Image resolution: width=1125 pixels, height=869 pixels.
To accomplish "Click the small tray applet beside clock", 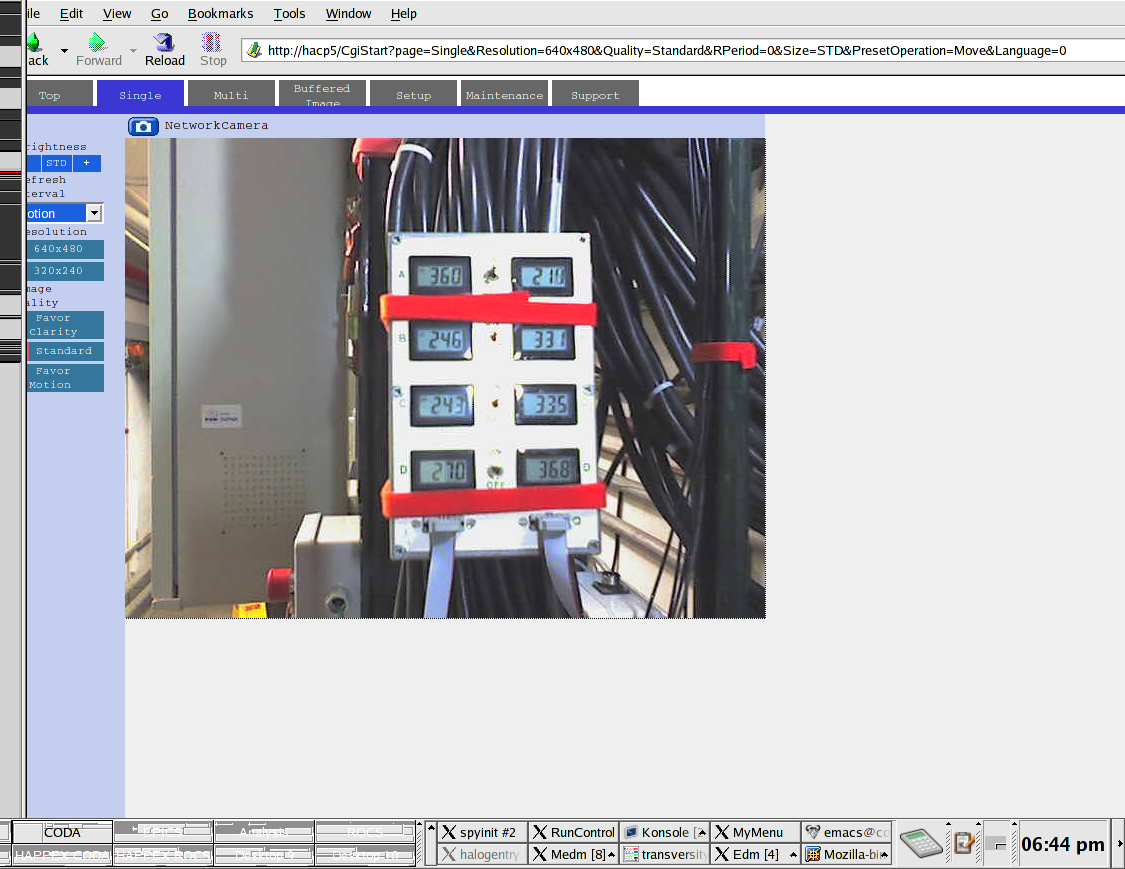I will click(x=996, y=844).
